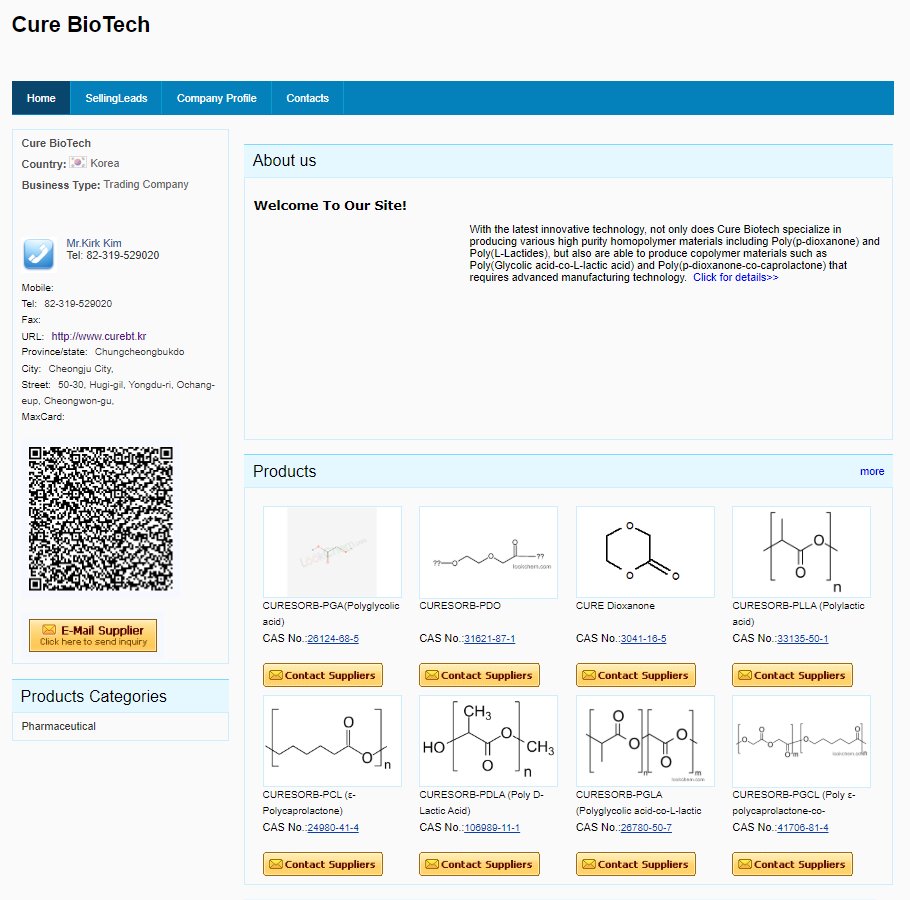Viewport: 910px width, 900px height.
Task: Contact Suppliers for CURESORB-PGLA
Action: point(635,864)
